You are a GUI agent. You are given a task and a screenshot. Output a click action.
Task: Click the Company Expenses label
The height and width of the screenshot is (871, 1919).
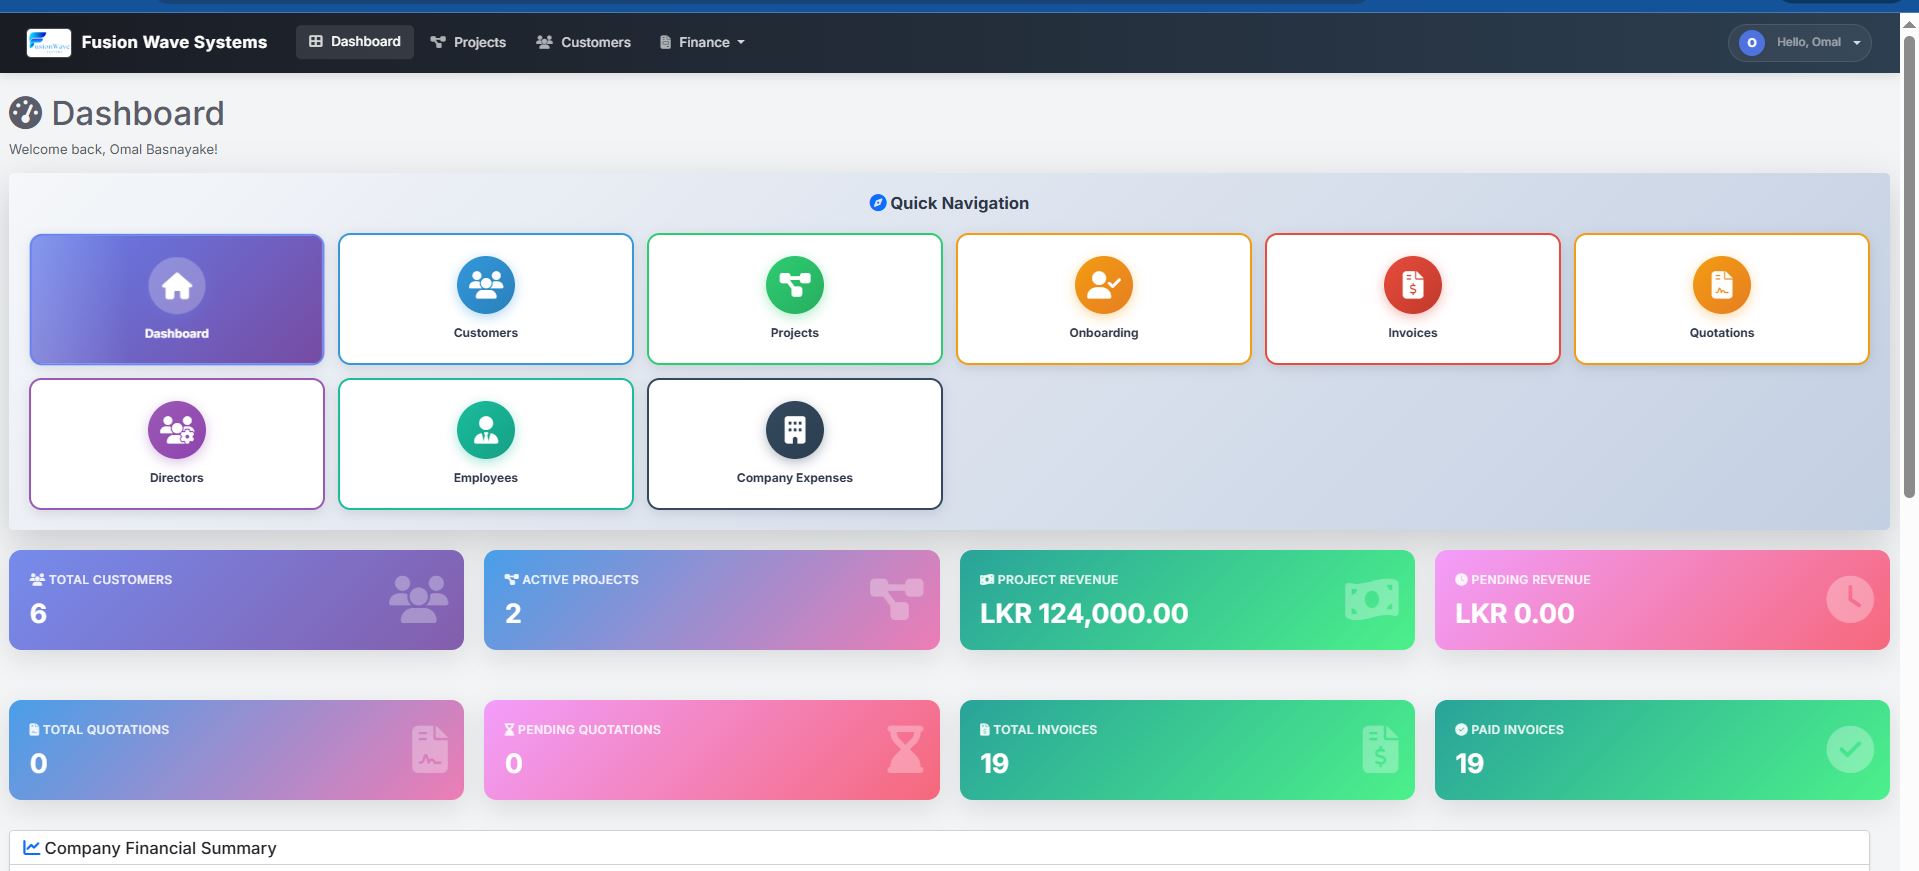[795, 478]
